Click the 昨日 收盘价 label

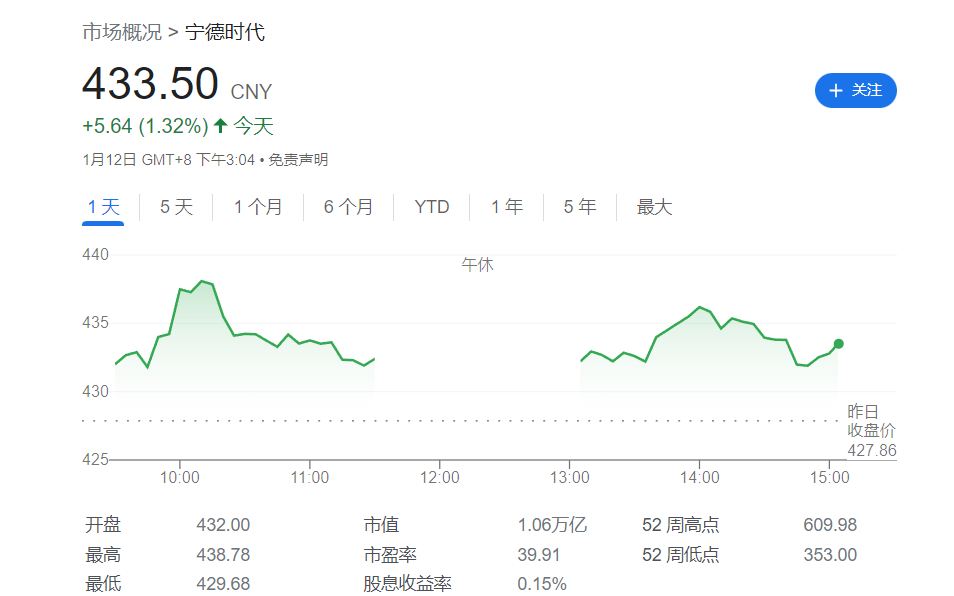pyautogui.click(x=871, y=421)
